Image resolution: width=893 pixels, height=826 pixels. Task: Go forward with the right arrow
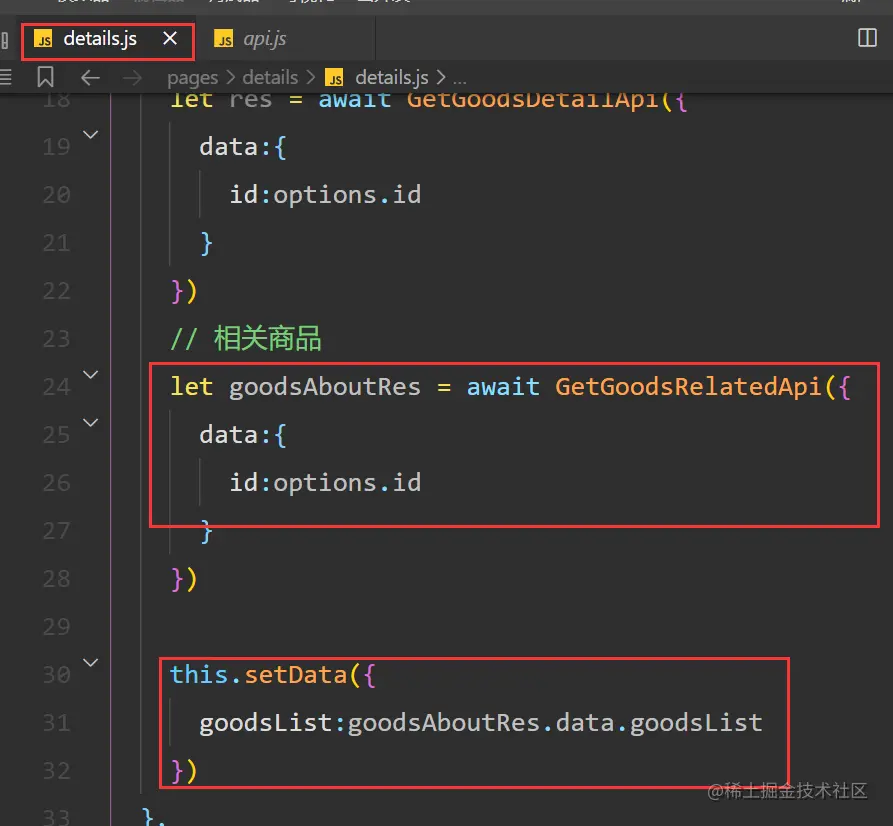click(132, 77)
